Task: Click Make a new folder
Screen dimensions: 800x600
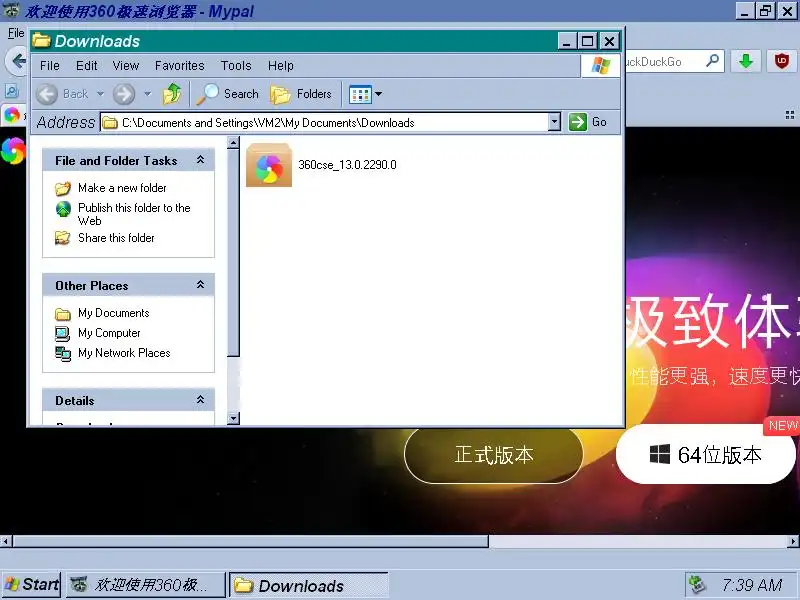Action: (x=122, y=188)
